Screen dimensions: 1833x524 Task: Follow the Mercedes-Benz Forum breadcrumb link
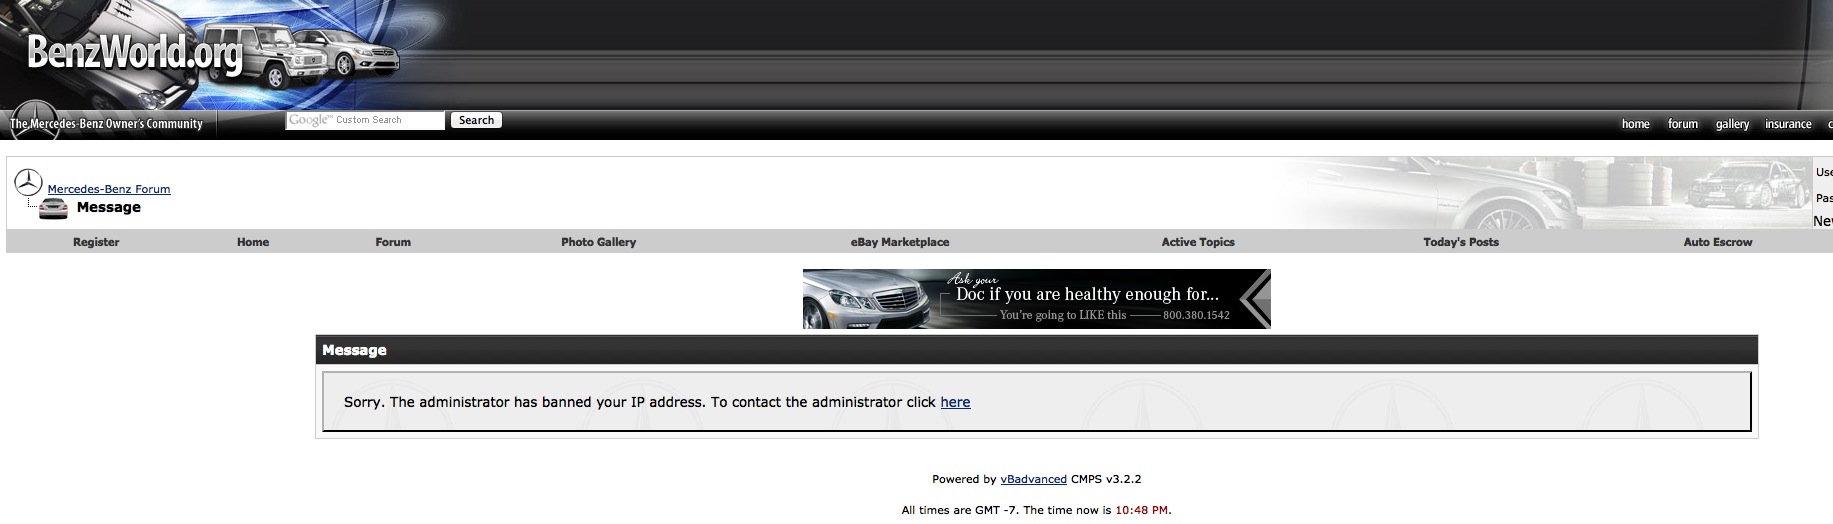coord(109,189)
